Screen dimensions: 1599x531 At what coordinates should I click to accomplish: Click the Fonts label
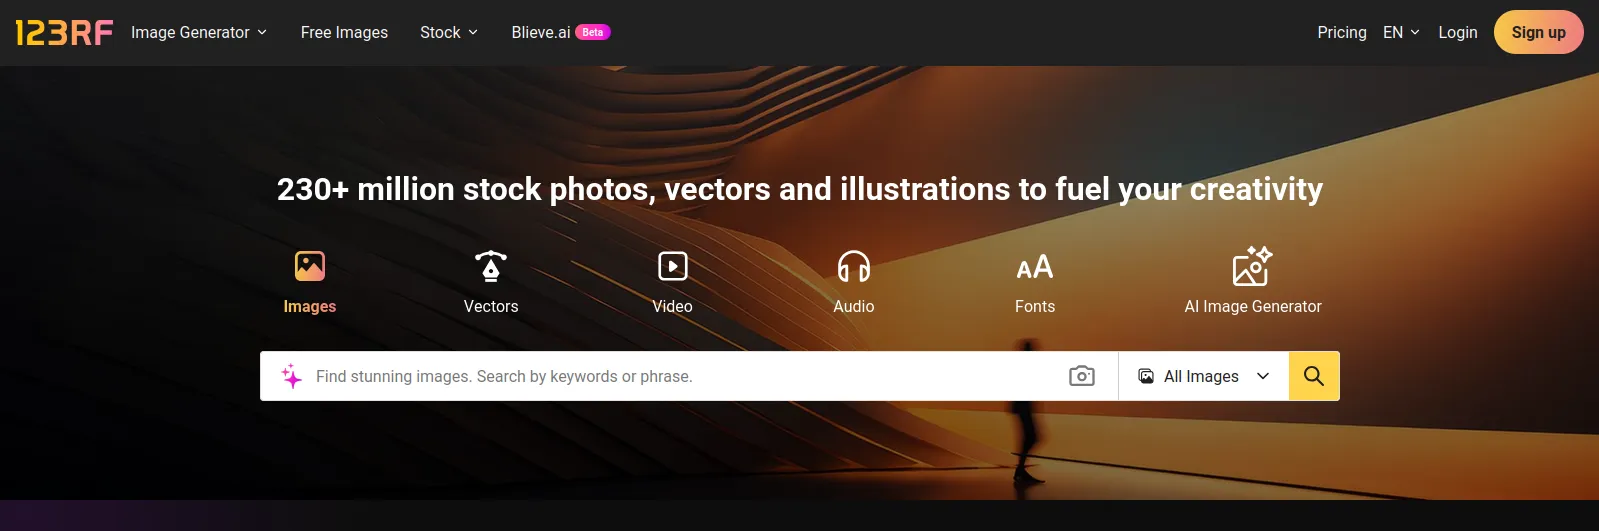(x=1035, y=306)
